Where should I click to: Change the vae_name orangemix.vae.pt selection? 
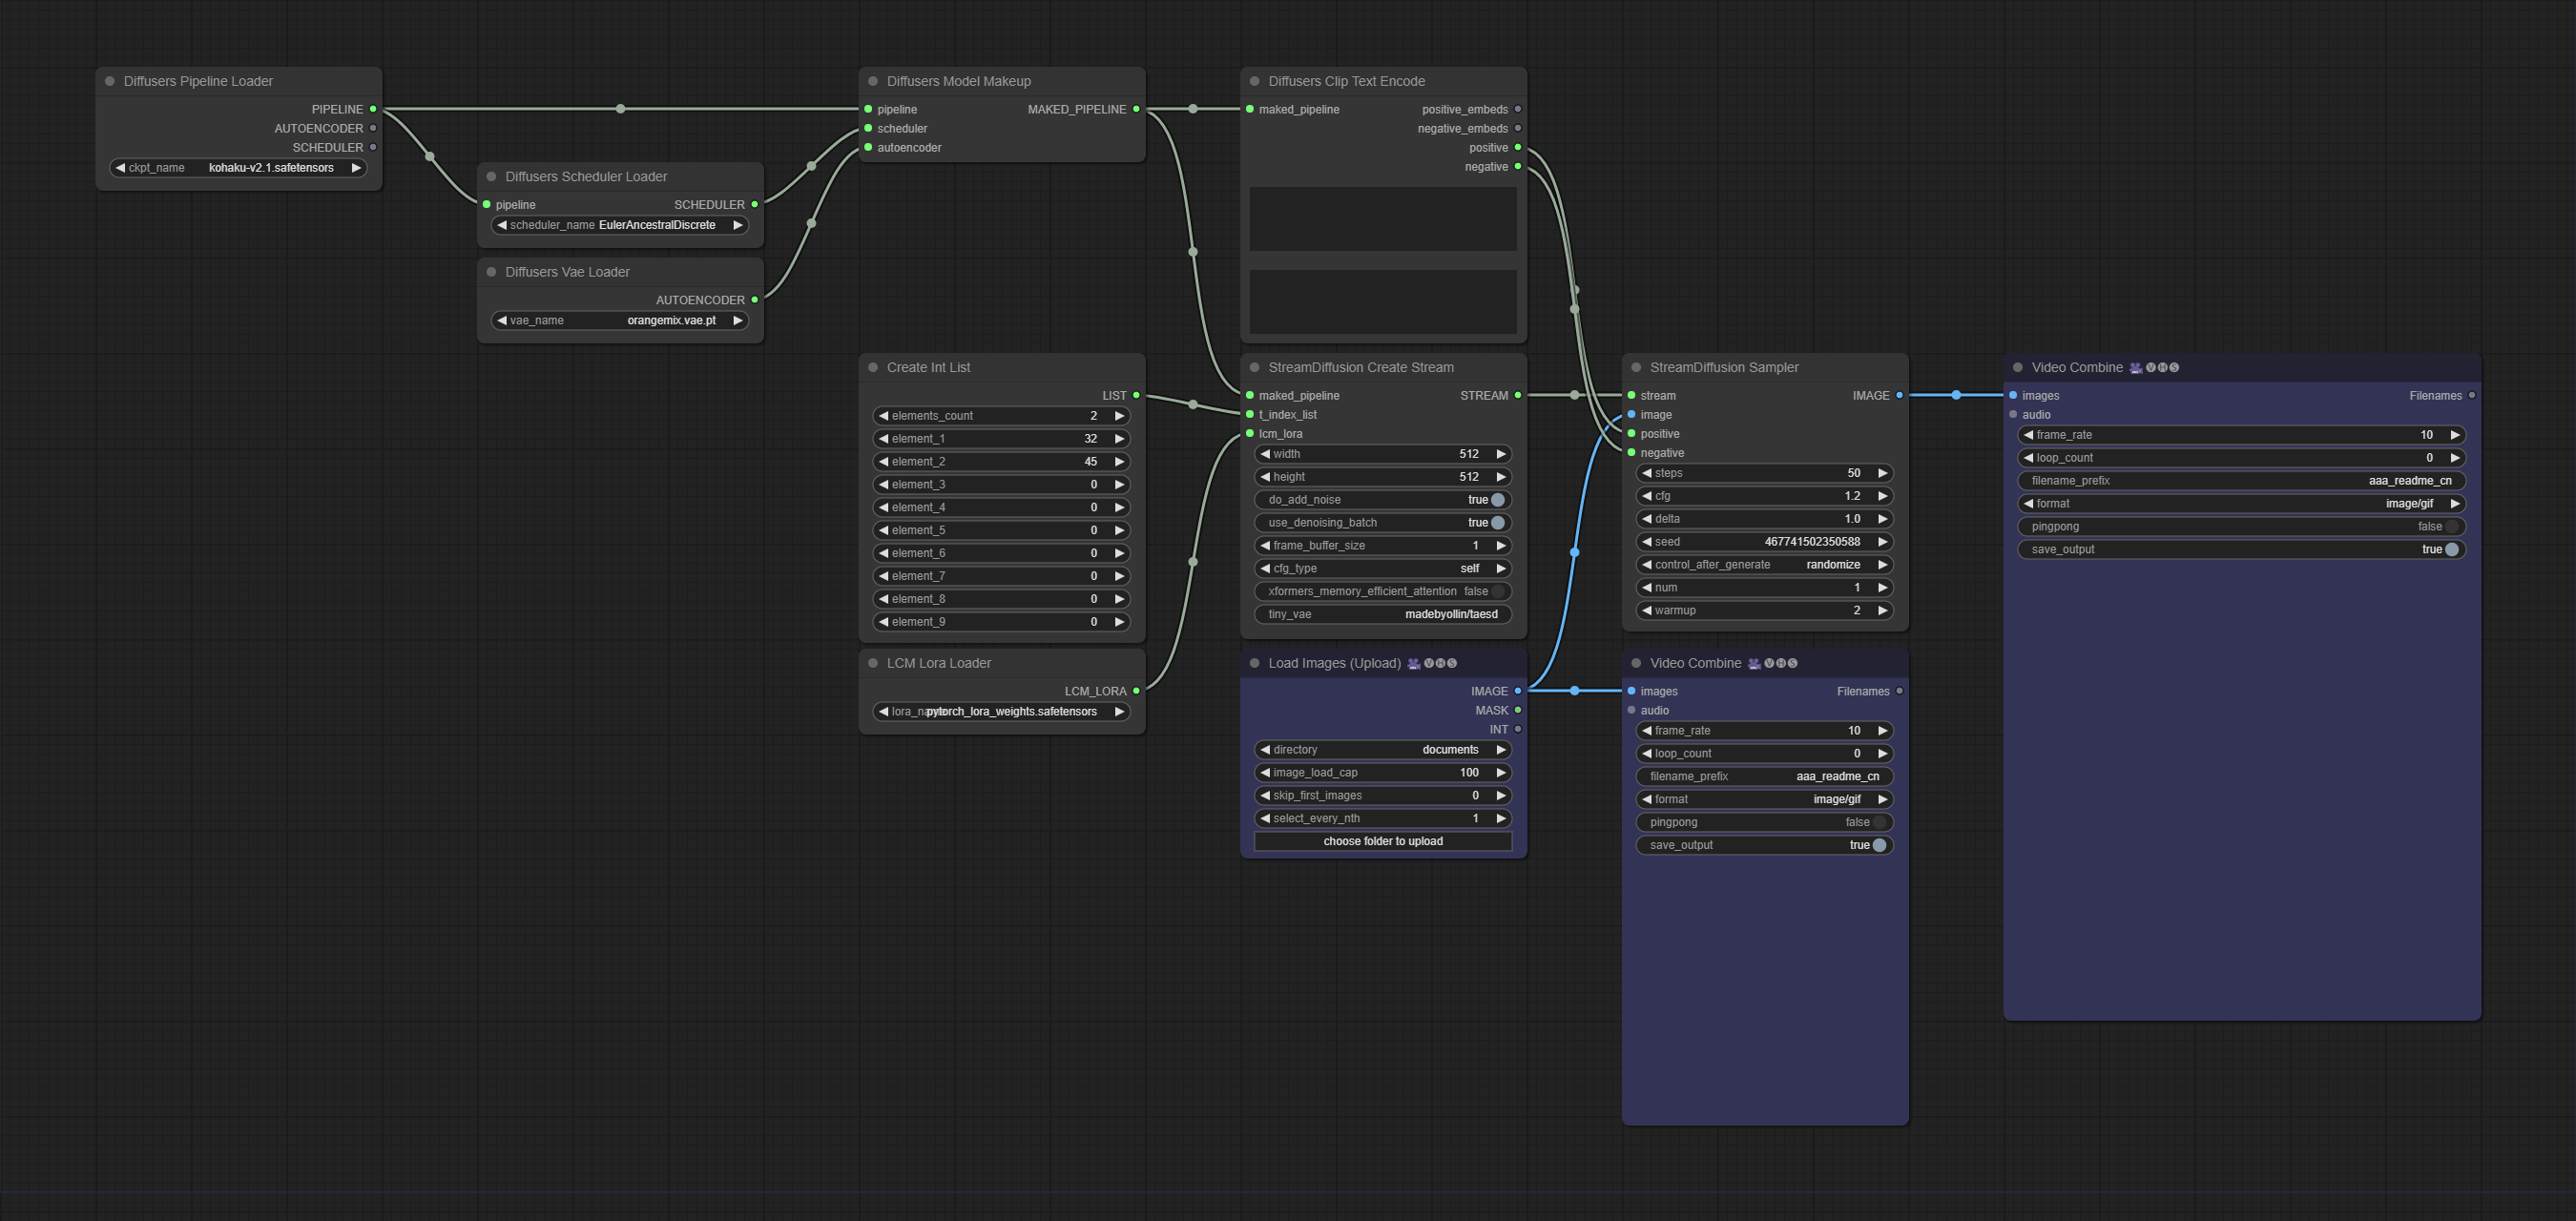coord(670,321)
